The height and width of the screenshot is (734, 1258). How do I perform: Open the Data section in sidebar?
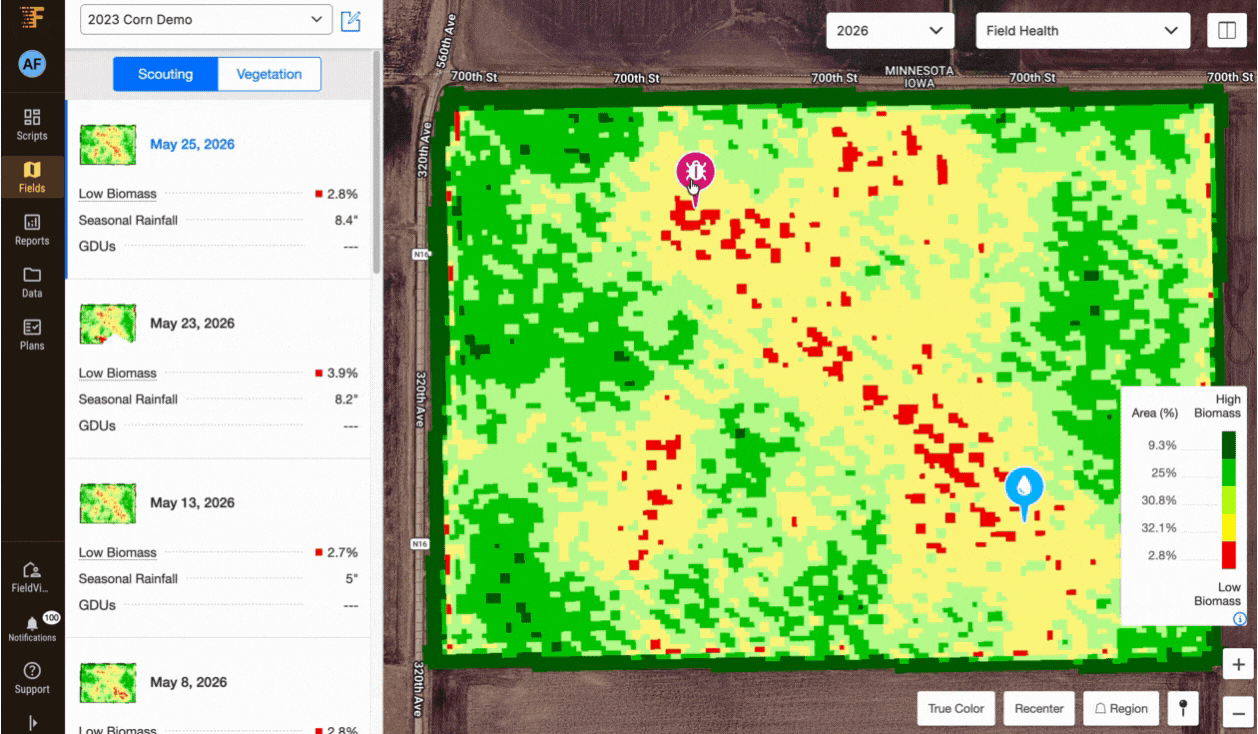pos(32,282)
